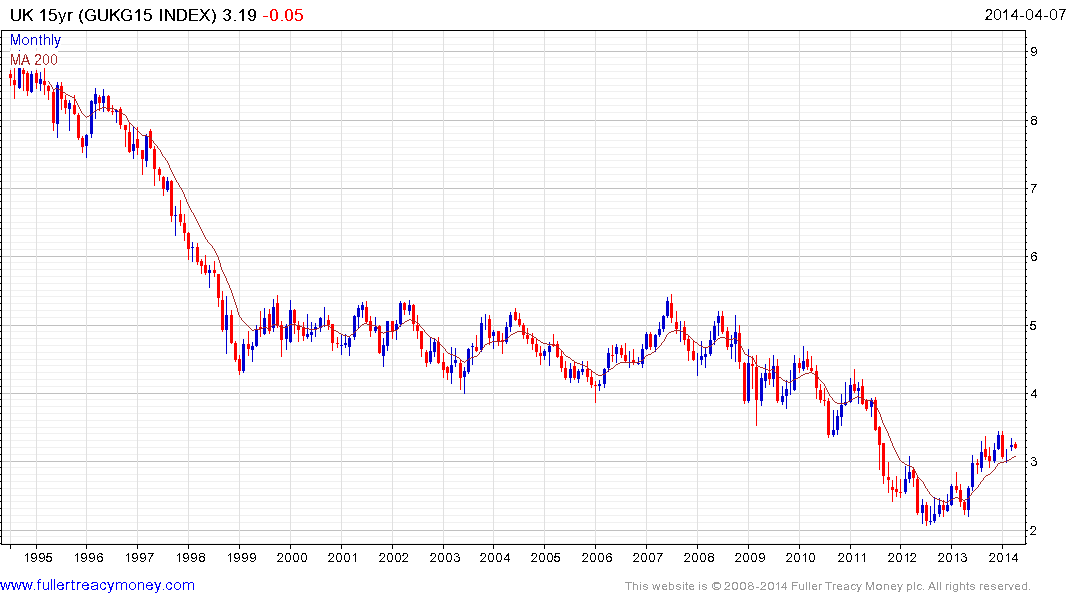Click the 1996 x-axis label
Viewport: 1075px width, 600px height.
pos(88,557)
